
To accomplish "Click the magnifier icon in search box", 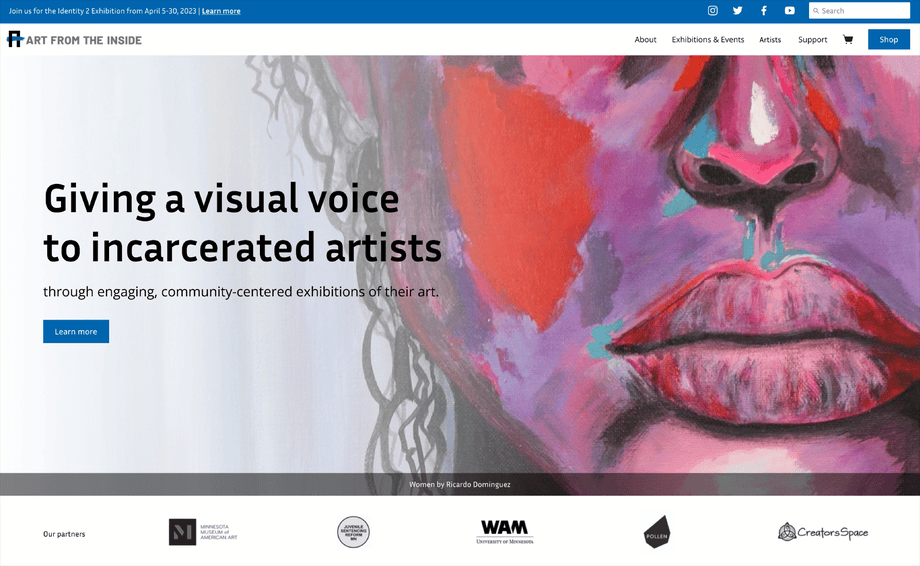I will (x=816, y=11).
